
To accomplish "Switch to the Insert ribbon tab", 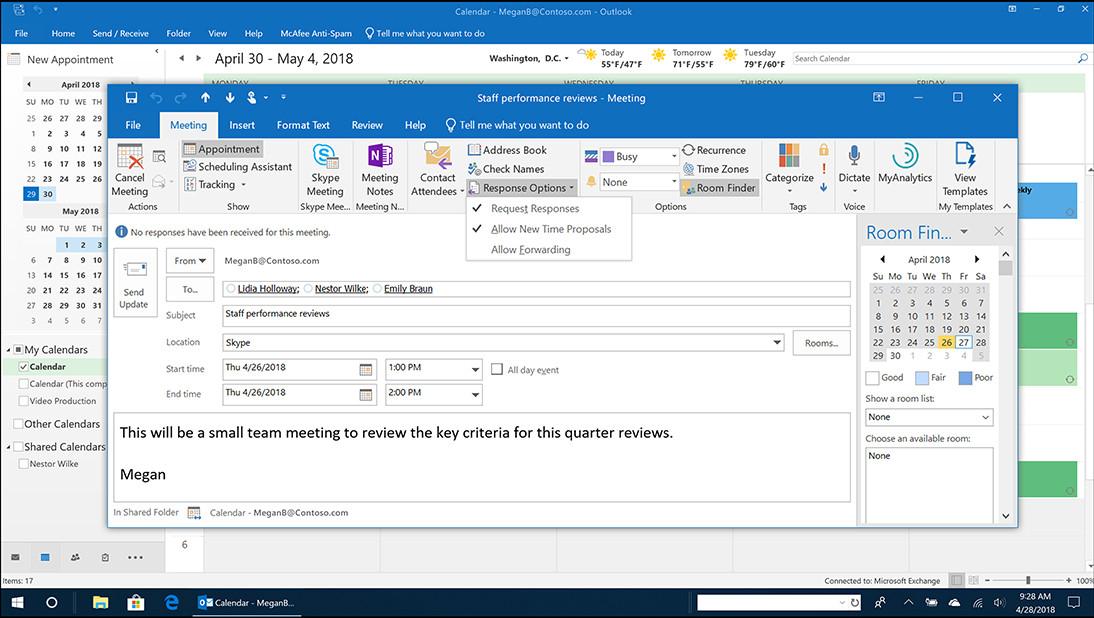I will [243, 125].
